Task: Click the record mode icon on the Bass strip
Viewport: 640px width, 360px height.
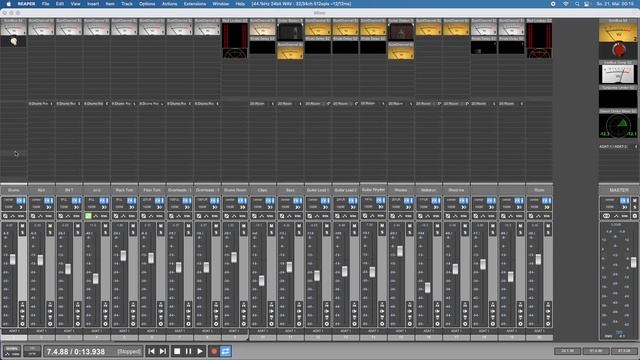Action: 299,318
